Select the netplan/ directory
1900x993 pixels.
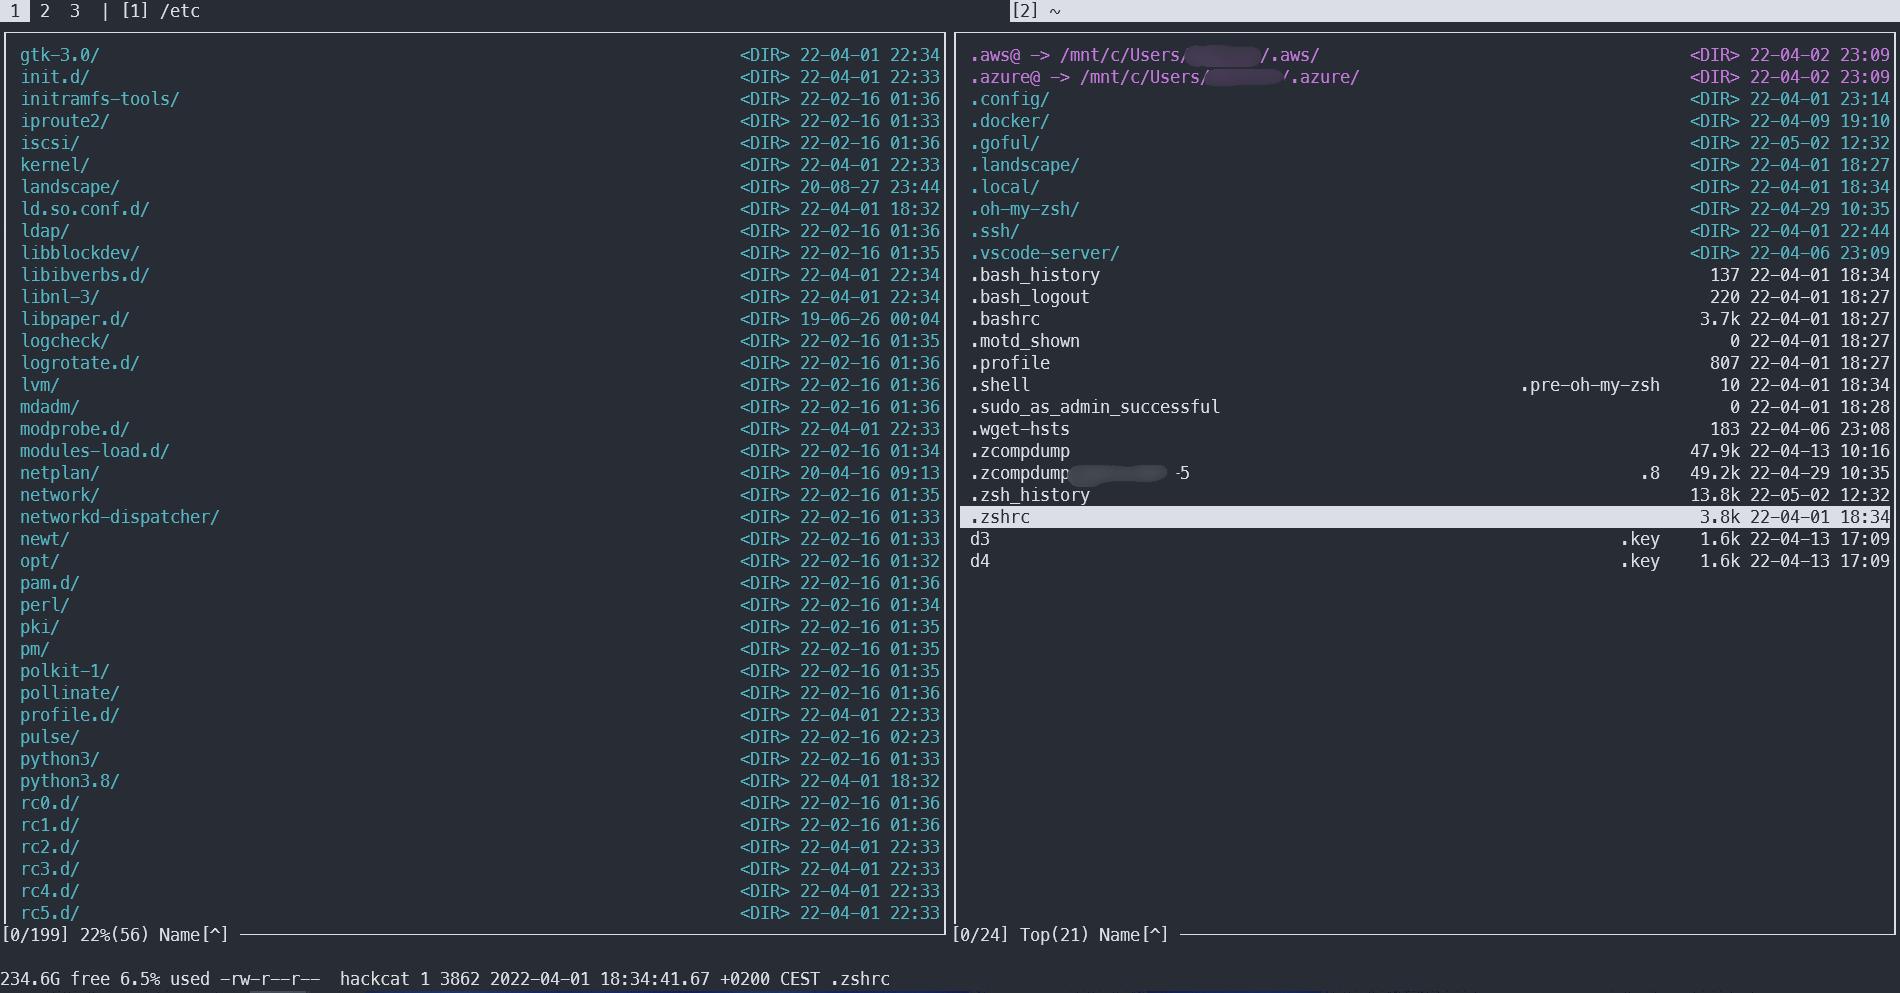click(480, 473)
